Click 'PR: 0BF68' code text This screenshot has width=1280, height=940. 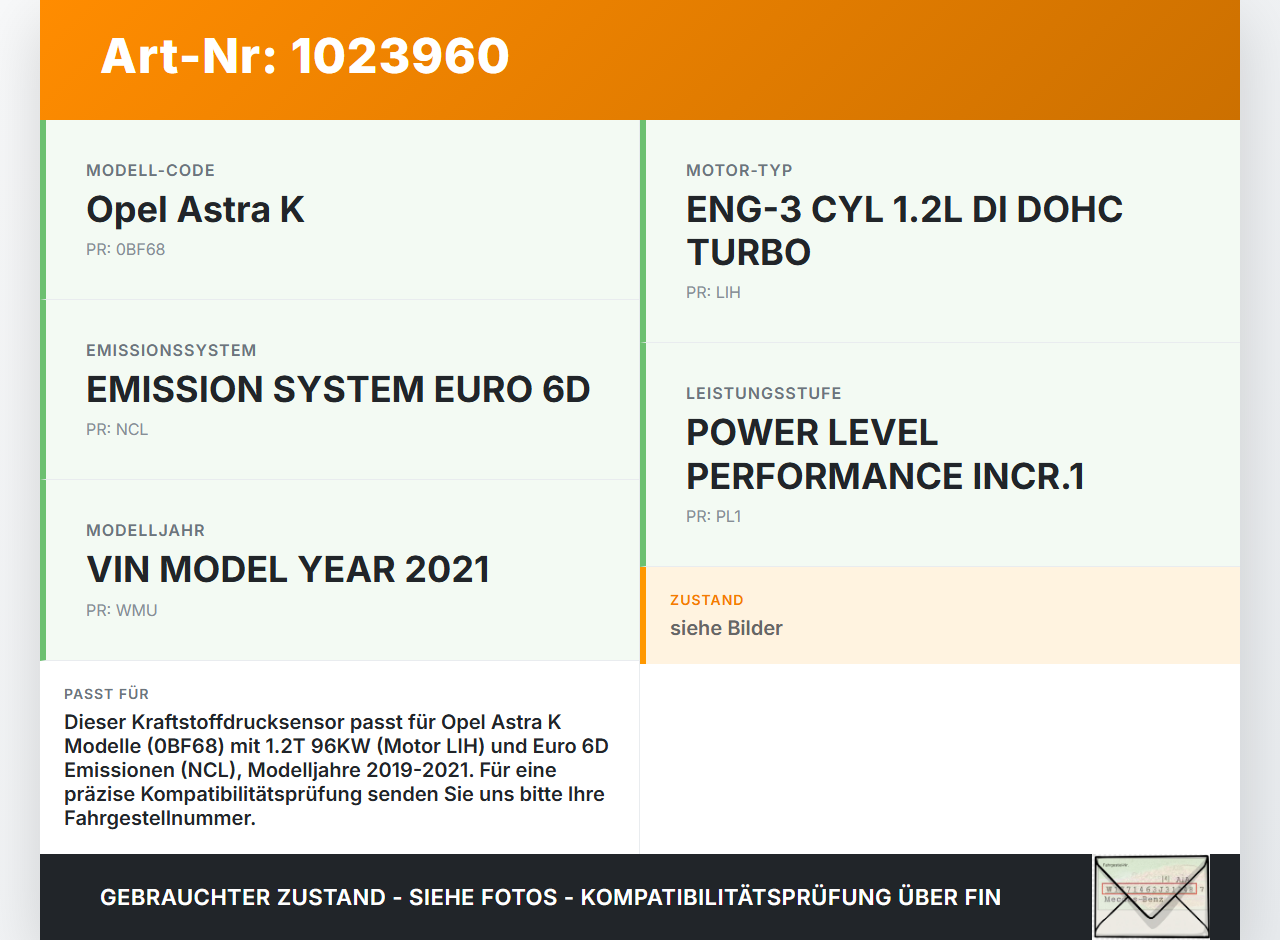125,250
